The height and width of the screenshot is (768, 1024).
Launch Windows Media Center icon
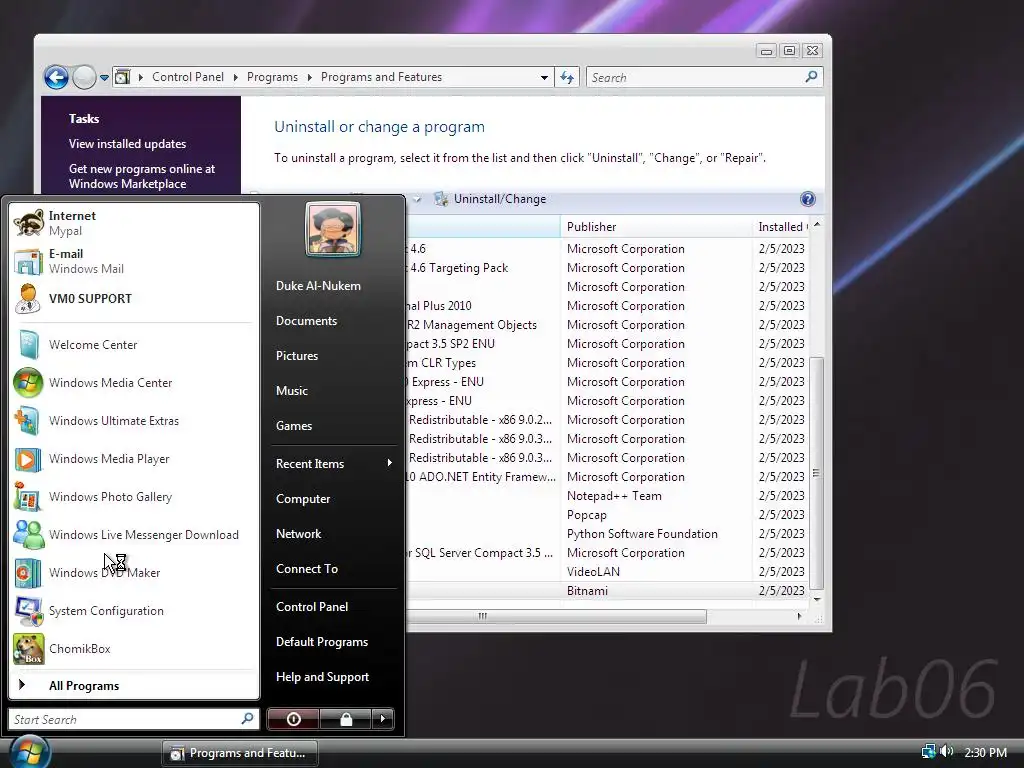(29, 383)
